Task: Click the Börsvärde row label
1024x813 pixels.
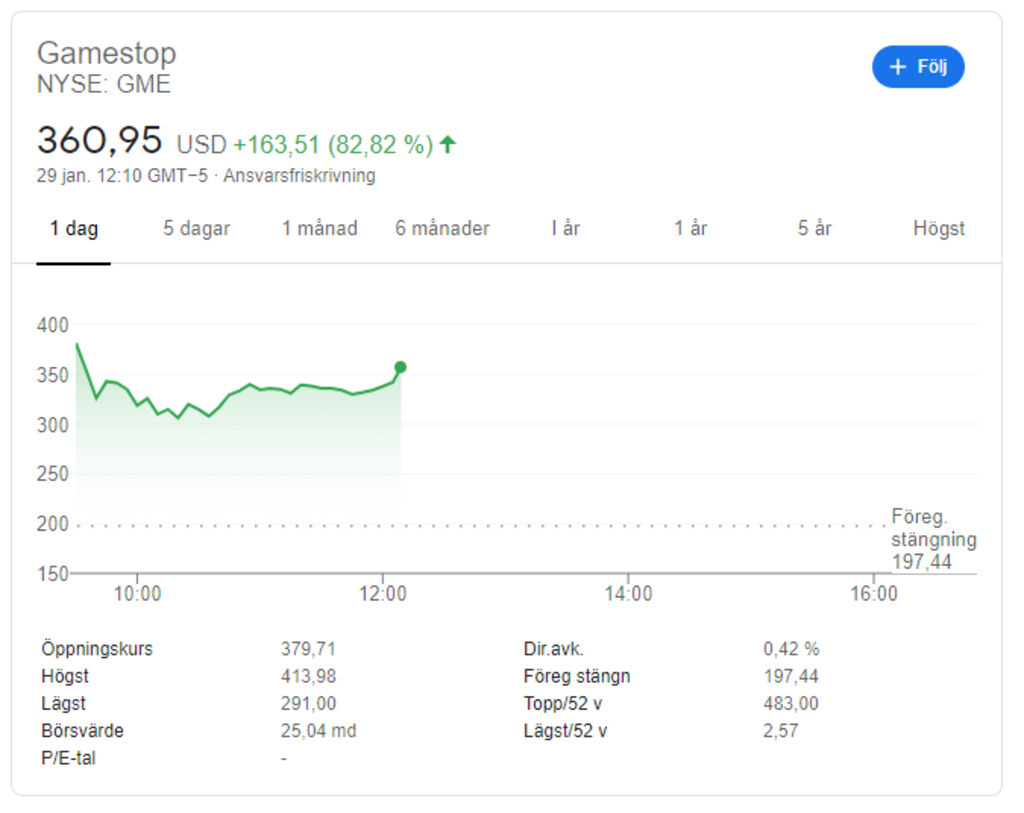Action: pyautogui.click(x=83, y=731)
